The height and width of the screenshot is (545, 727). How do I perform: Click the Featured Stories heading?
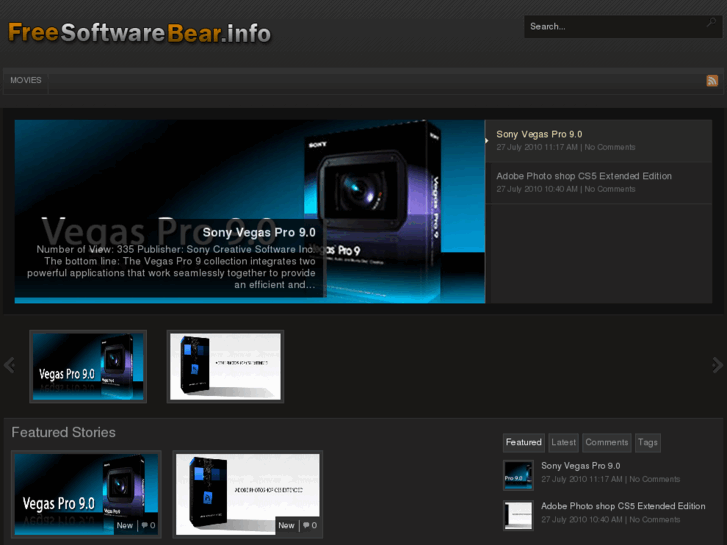64,432
